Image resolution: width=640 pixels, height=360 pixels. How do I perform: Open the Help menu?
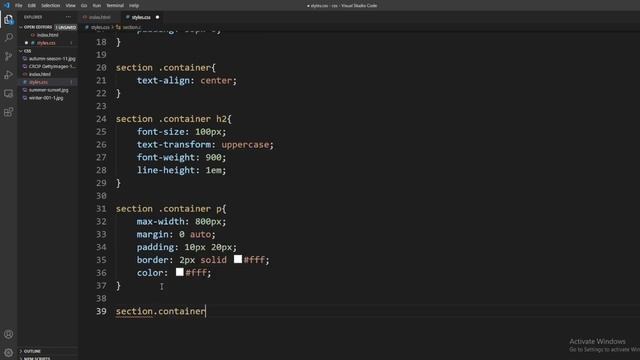(x=134, y=6)
